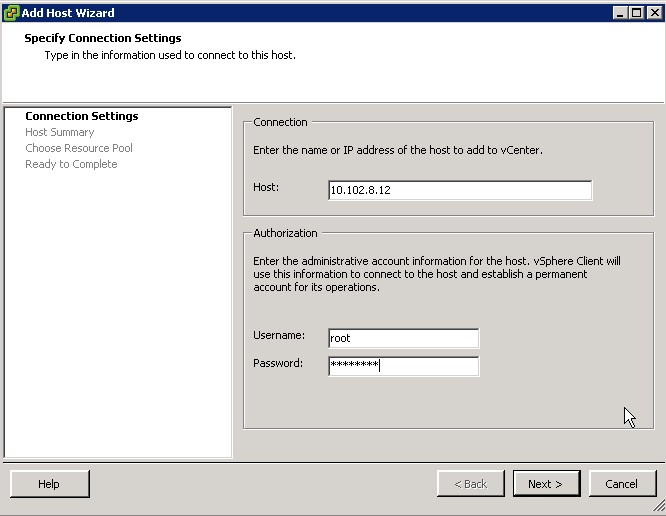Viewport: 666px width, 516px height.
Task: Focus the Username field containing root
Action: coord(403,338)
